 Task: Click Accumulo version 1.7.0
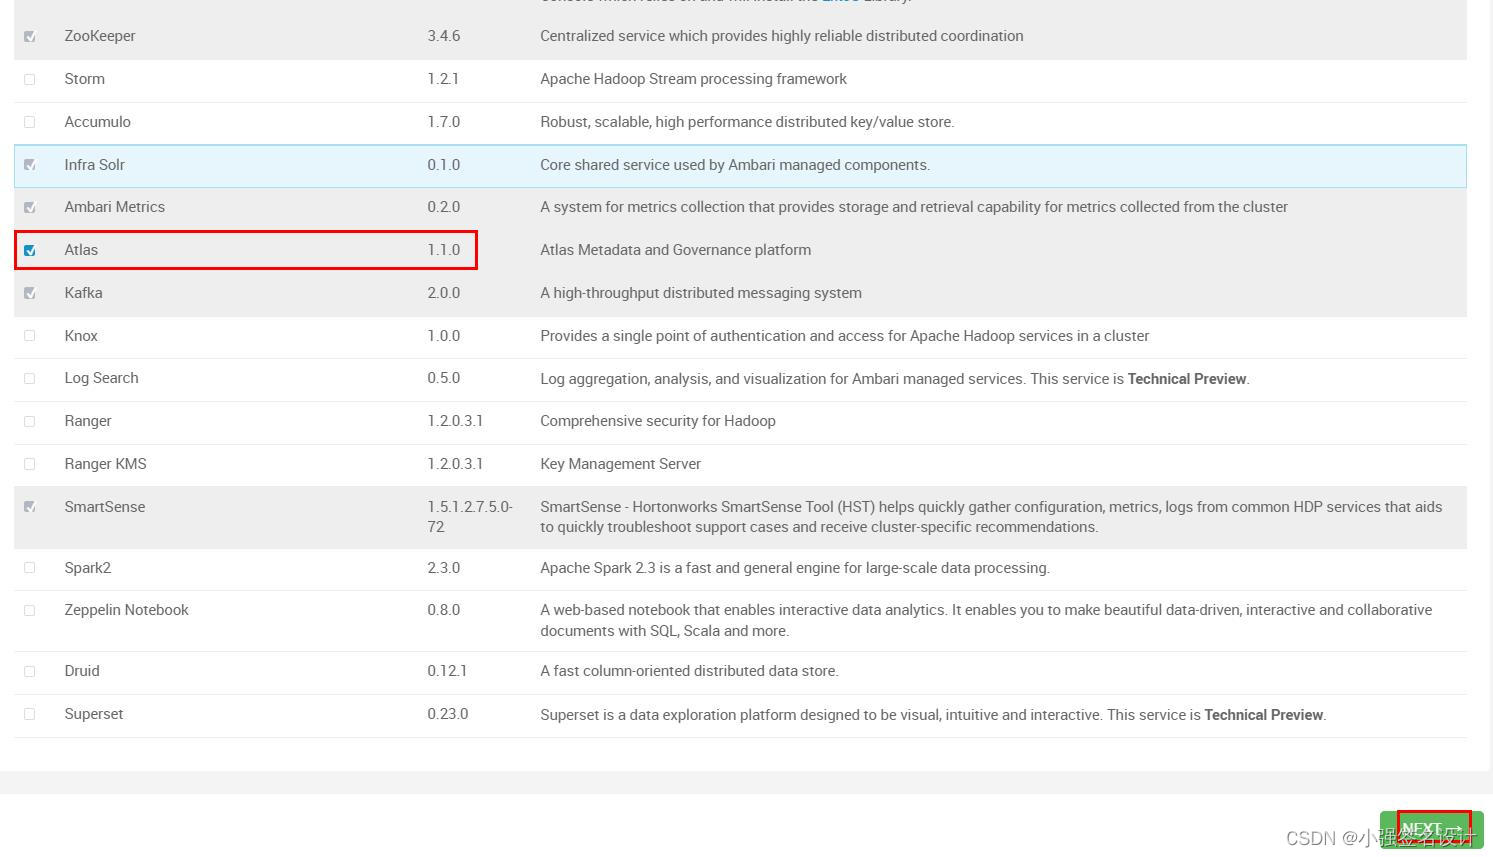[x=444, y=122]
